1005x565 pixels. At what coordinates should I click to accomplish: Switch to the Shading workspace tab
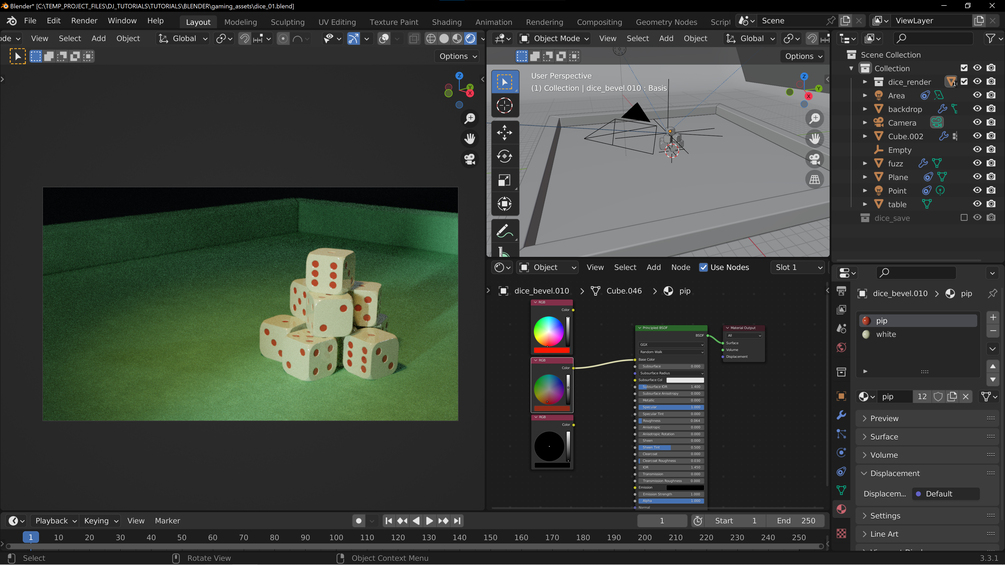click(x=446, y=21)
